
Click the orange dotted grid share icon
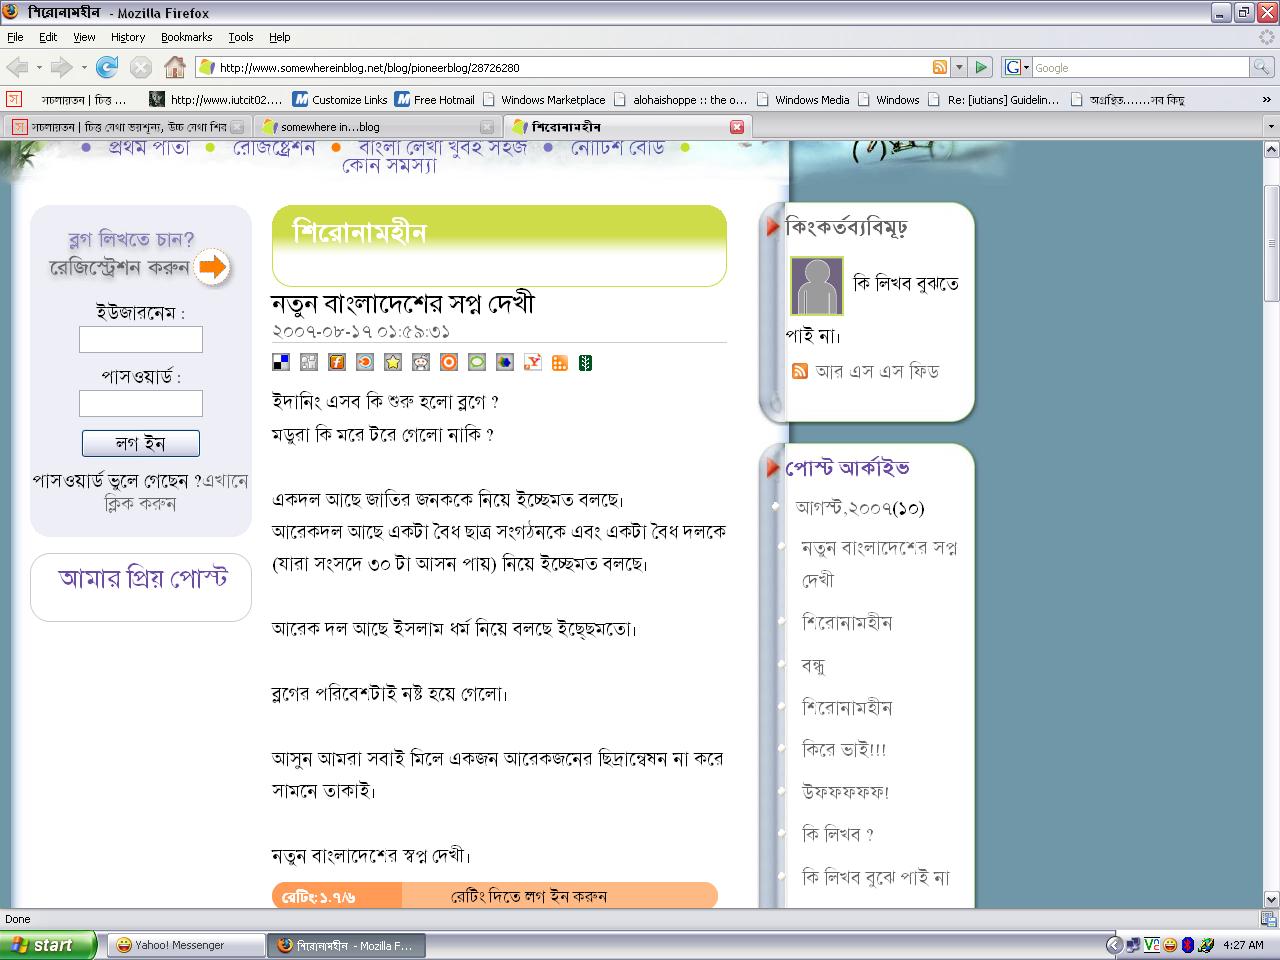tap(560, 362)
